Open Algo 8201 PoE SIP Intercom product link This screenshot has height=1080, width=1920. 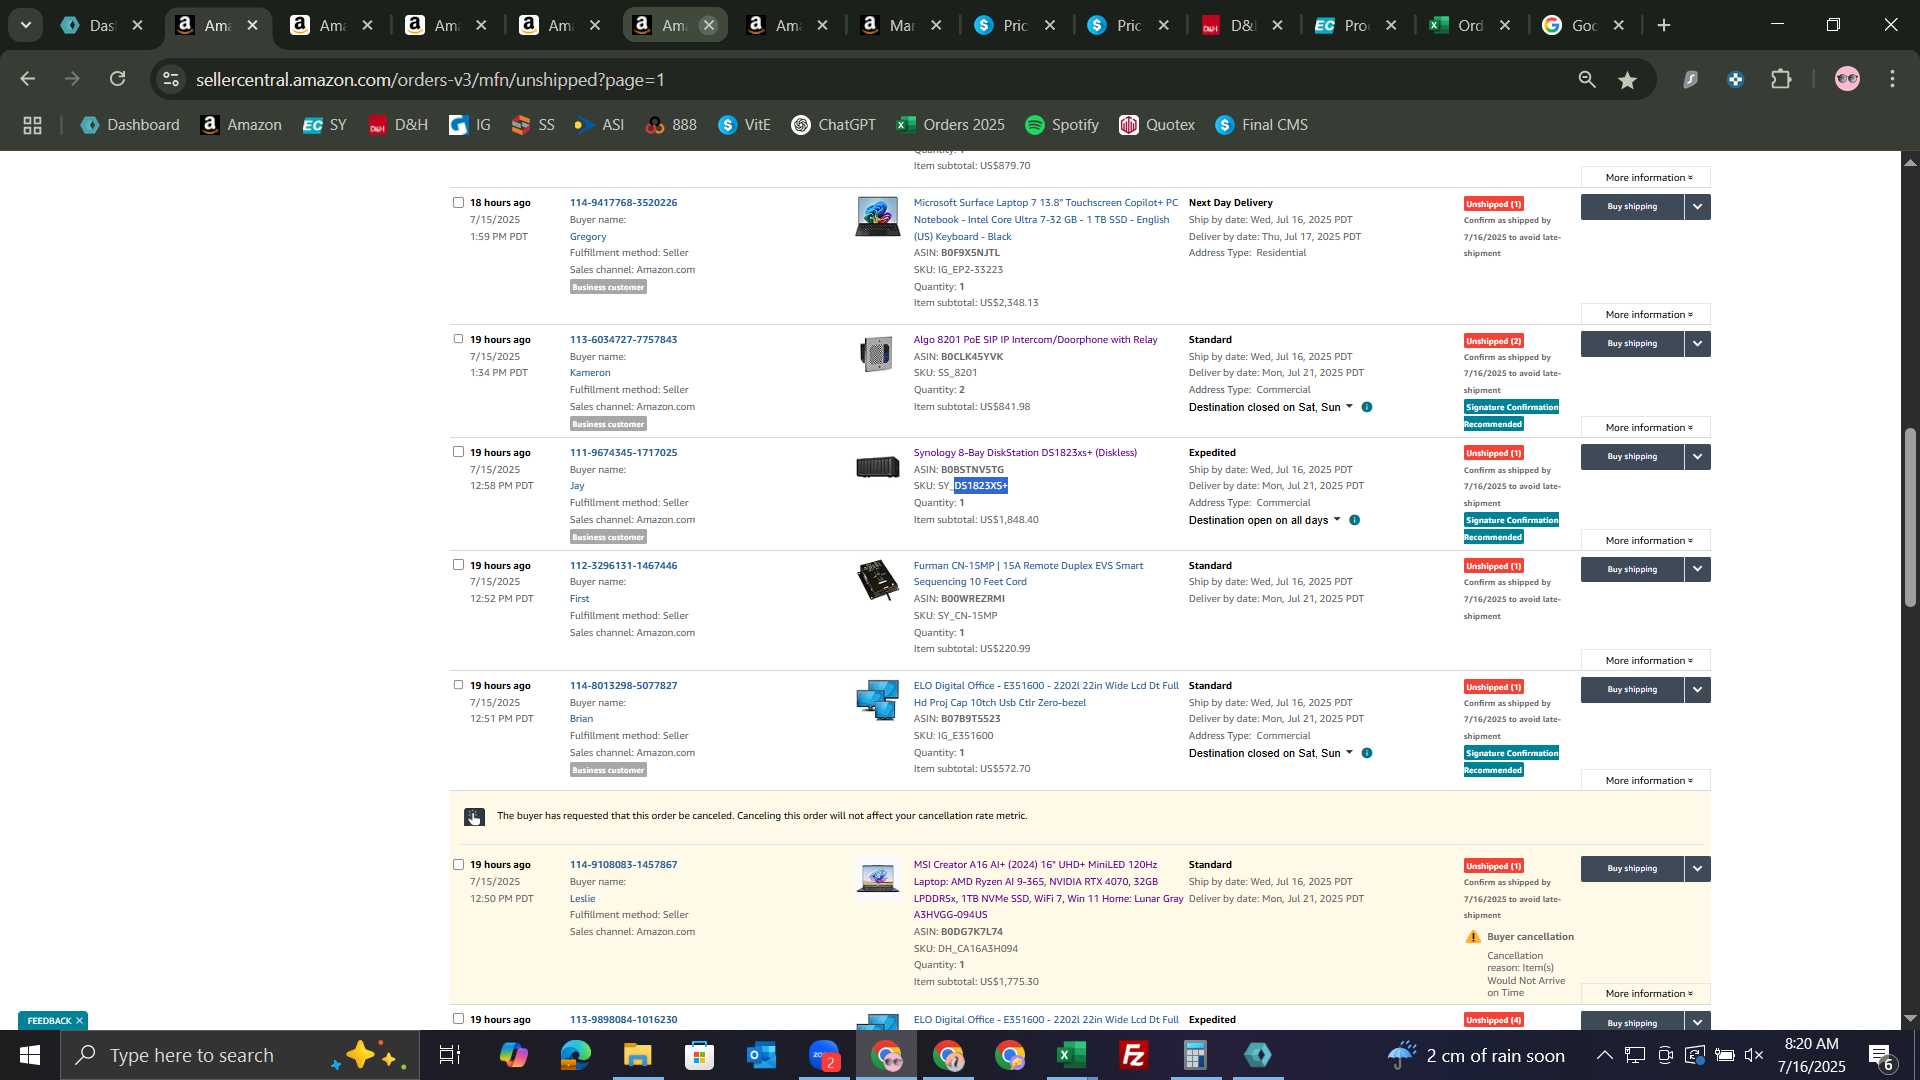point(1035,340)
